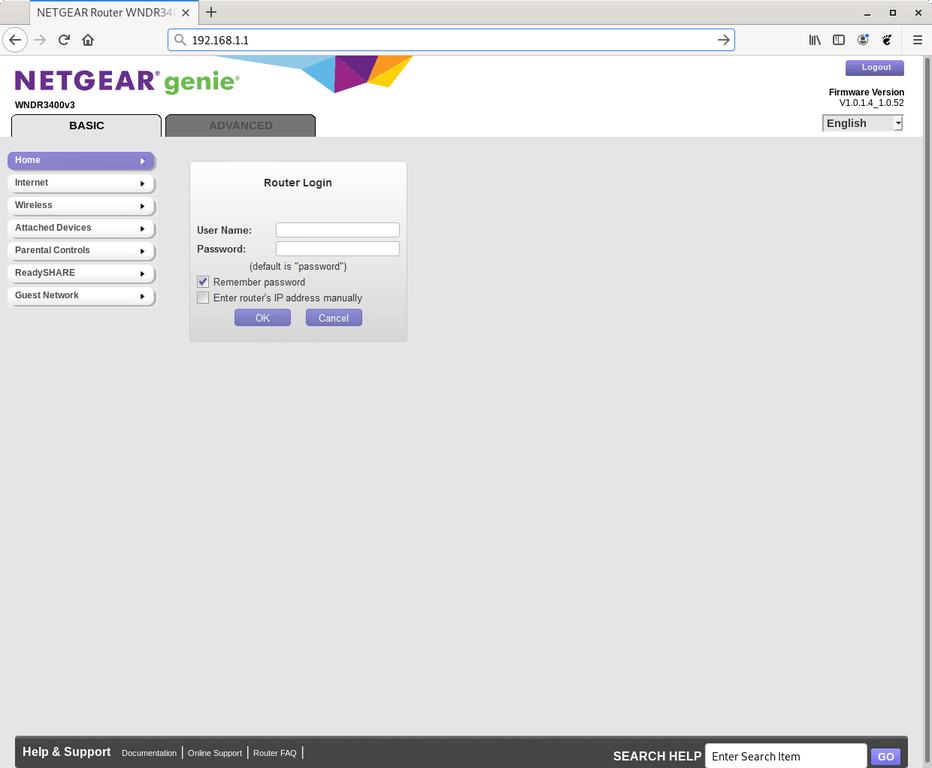This screenshot has height=768, width=932.
Task: Toggle the browser sidebar view icon
Action: point(838,40)
